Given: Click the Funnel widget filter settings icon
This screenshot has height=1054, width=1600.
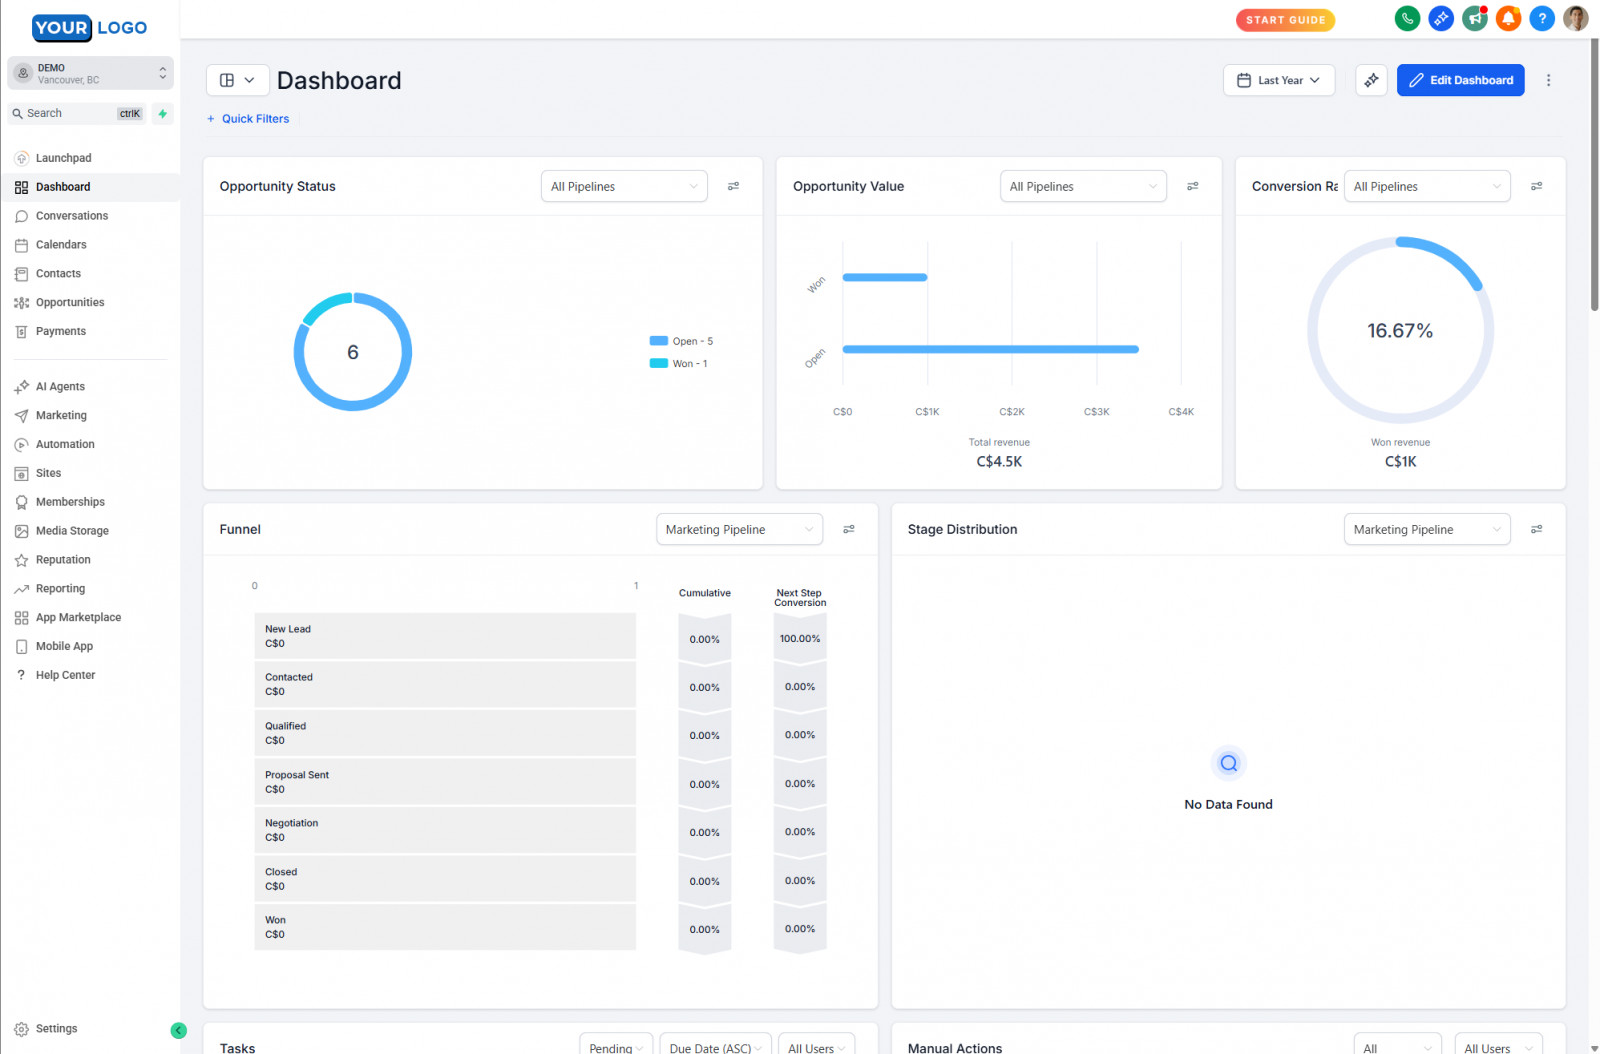Looking at the screenshot, I should 848,529.
